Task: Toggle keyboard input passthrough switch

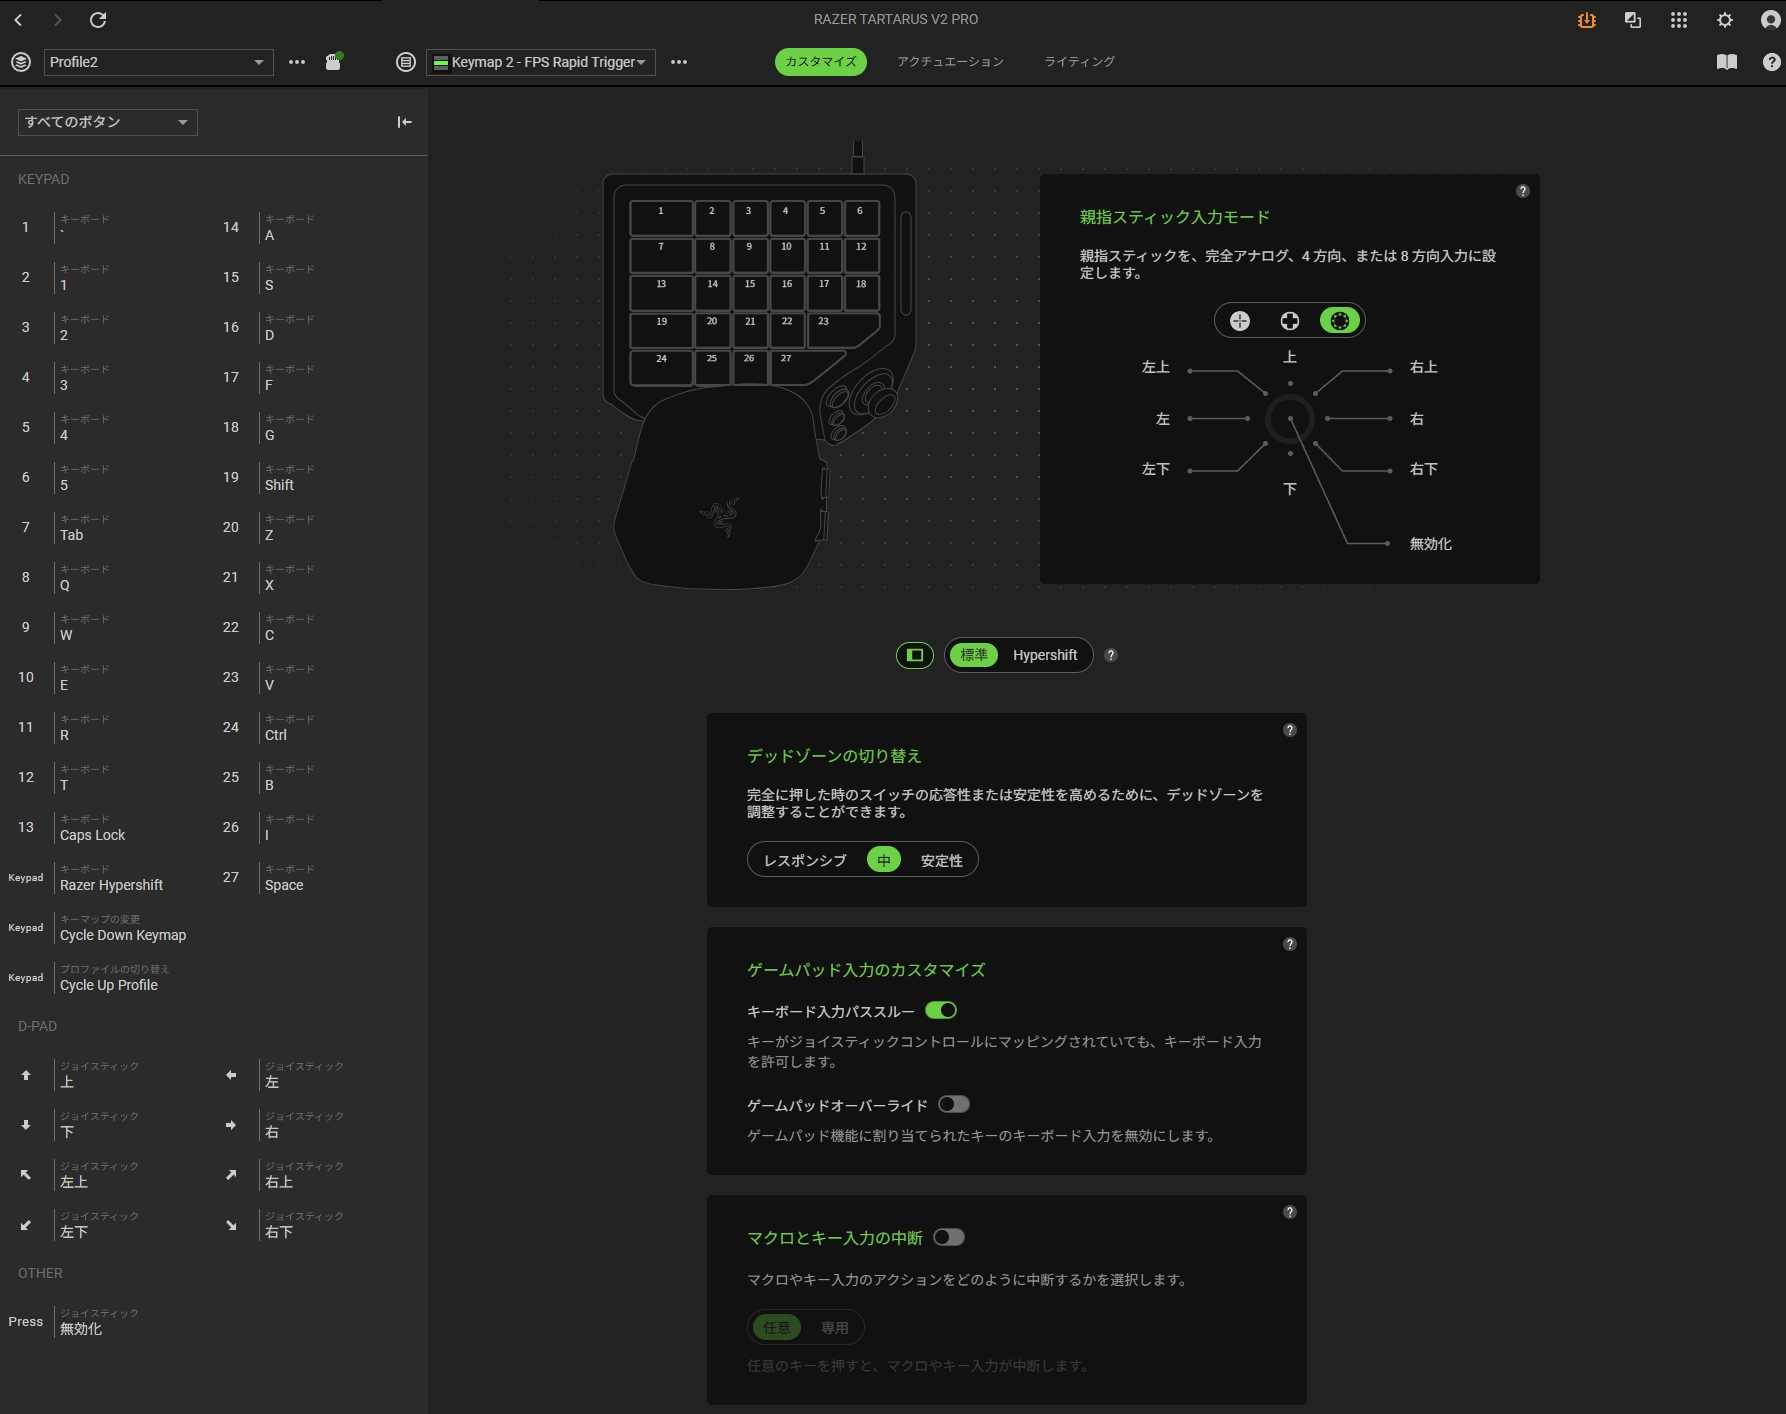Action: pos(941,1010)
